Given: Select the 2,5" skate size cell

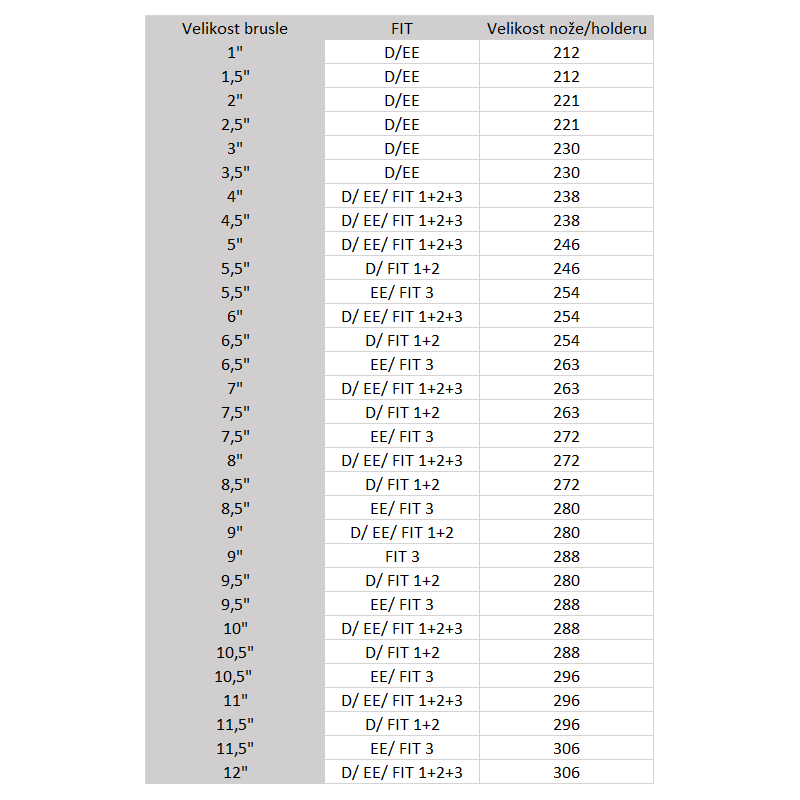Looking at the screenshot, I should [x=235, y=124].
